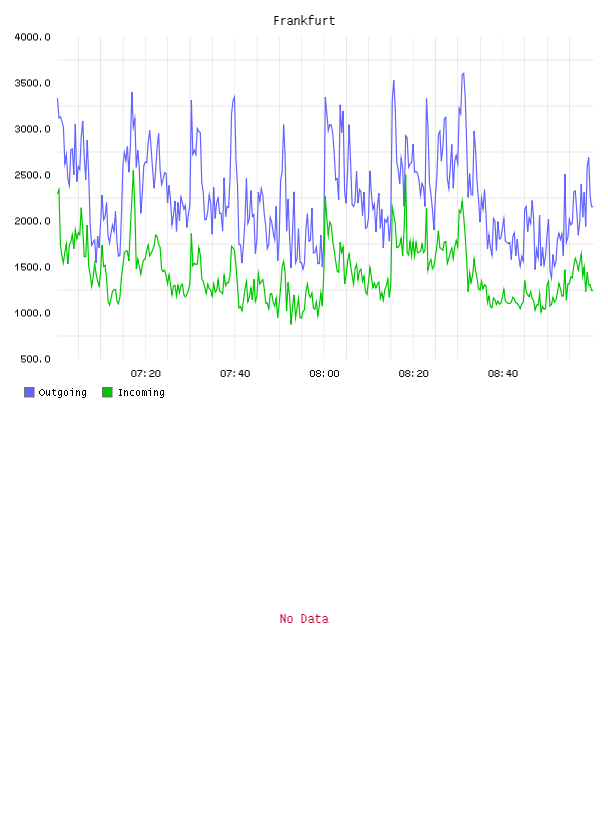Click the 1500.0 y-axis value
608x816 pixels.
[x=32, y=267]
